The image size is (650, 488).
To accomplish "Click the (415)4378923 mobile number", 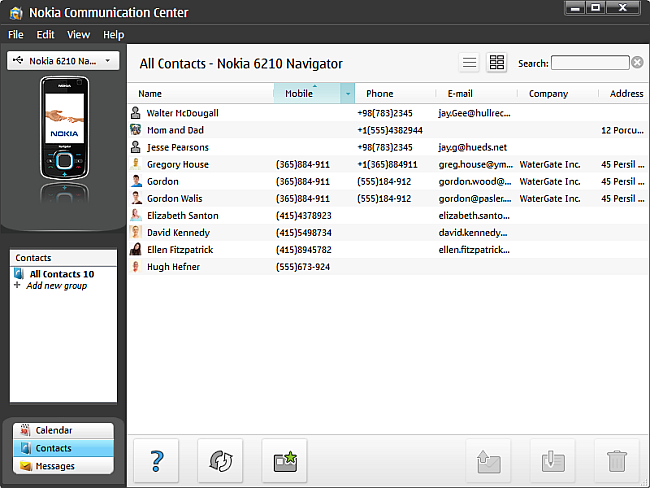I will tap(303, 216).
